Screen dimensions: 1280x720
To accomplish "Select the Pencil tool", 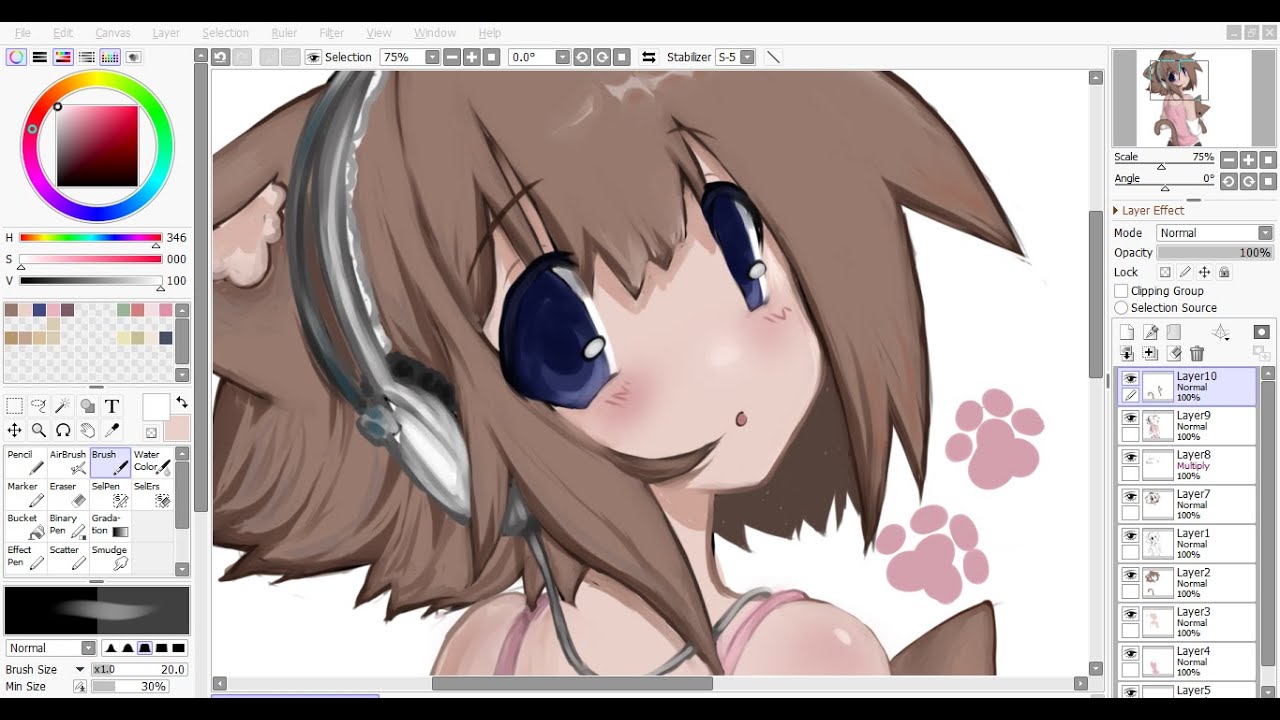I will click(x=25, y=461).
